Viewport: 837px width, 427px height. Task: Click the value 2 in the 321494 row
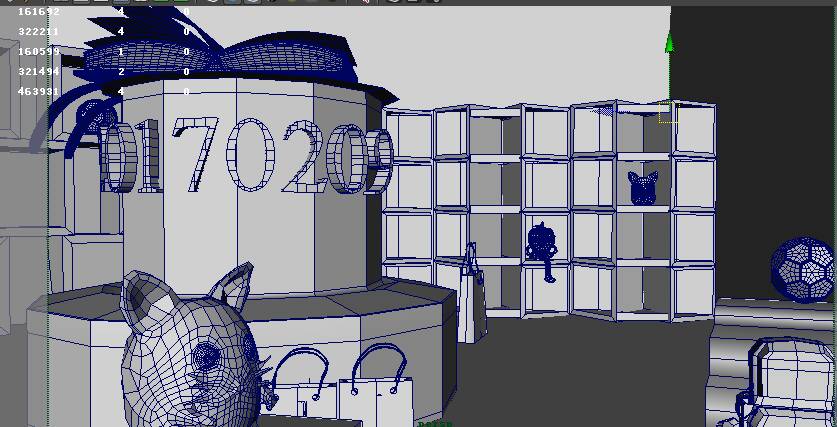tap(121, 72)
